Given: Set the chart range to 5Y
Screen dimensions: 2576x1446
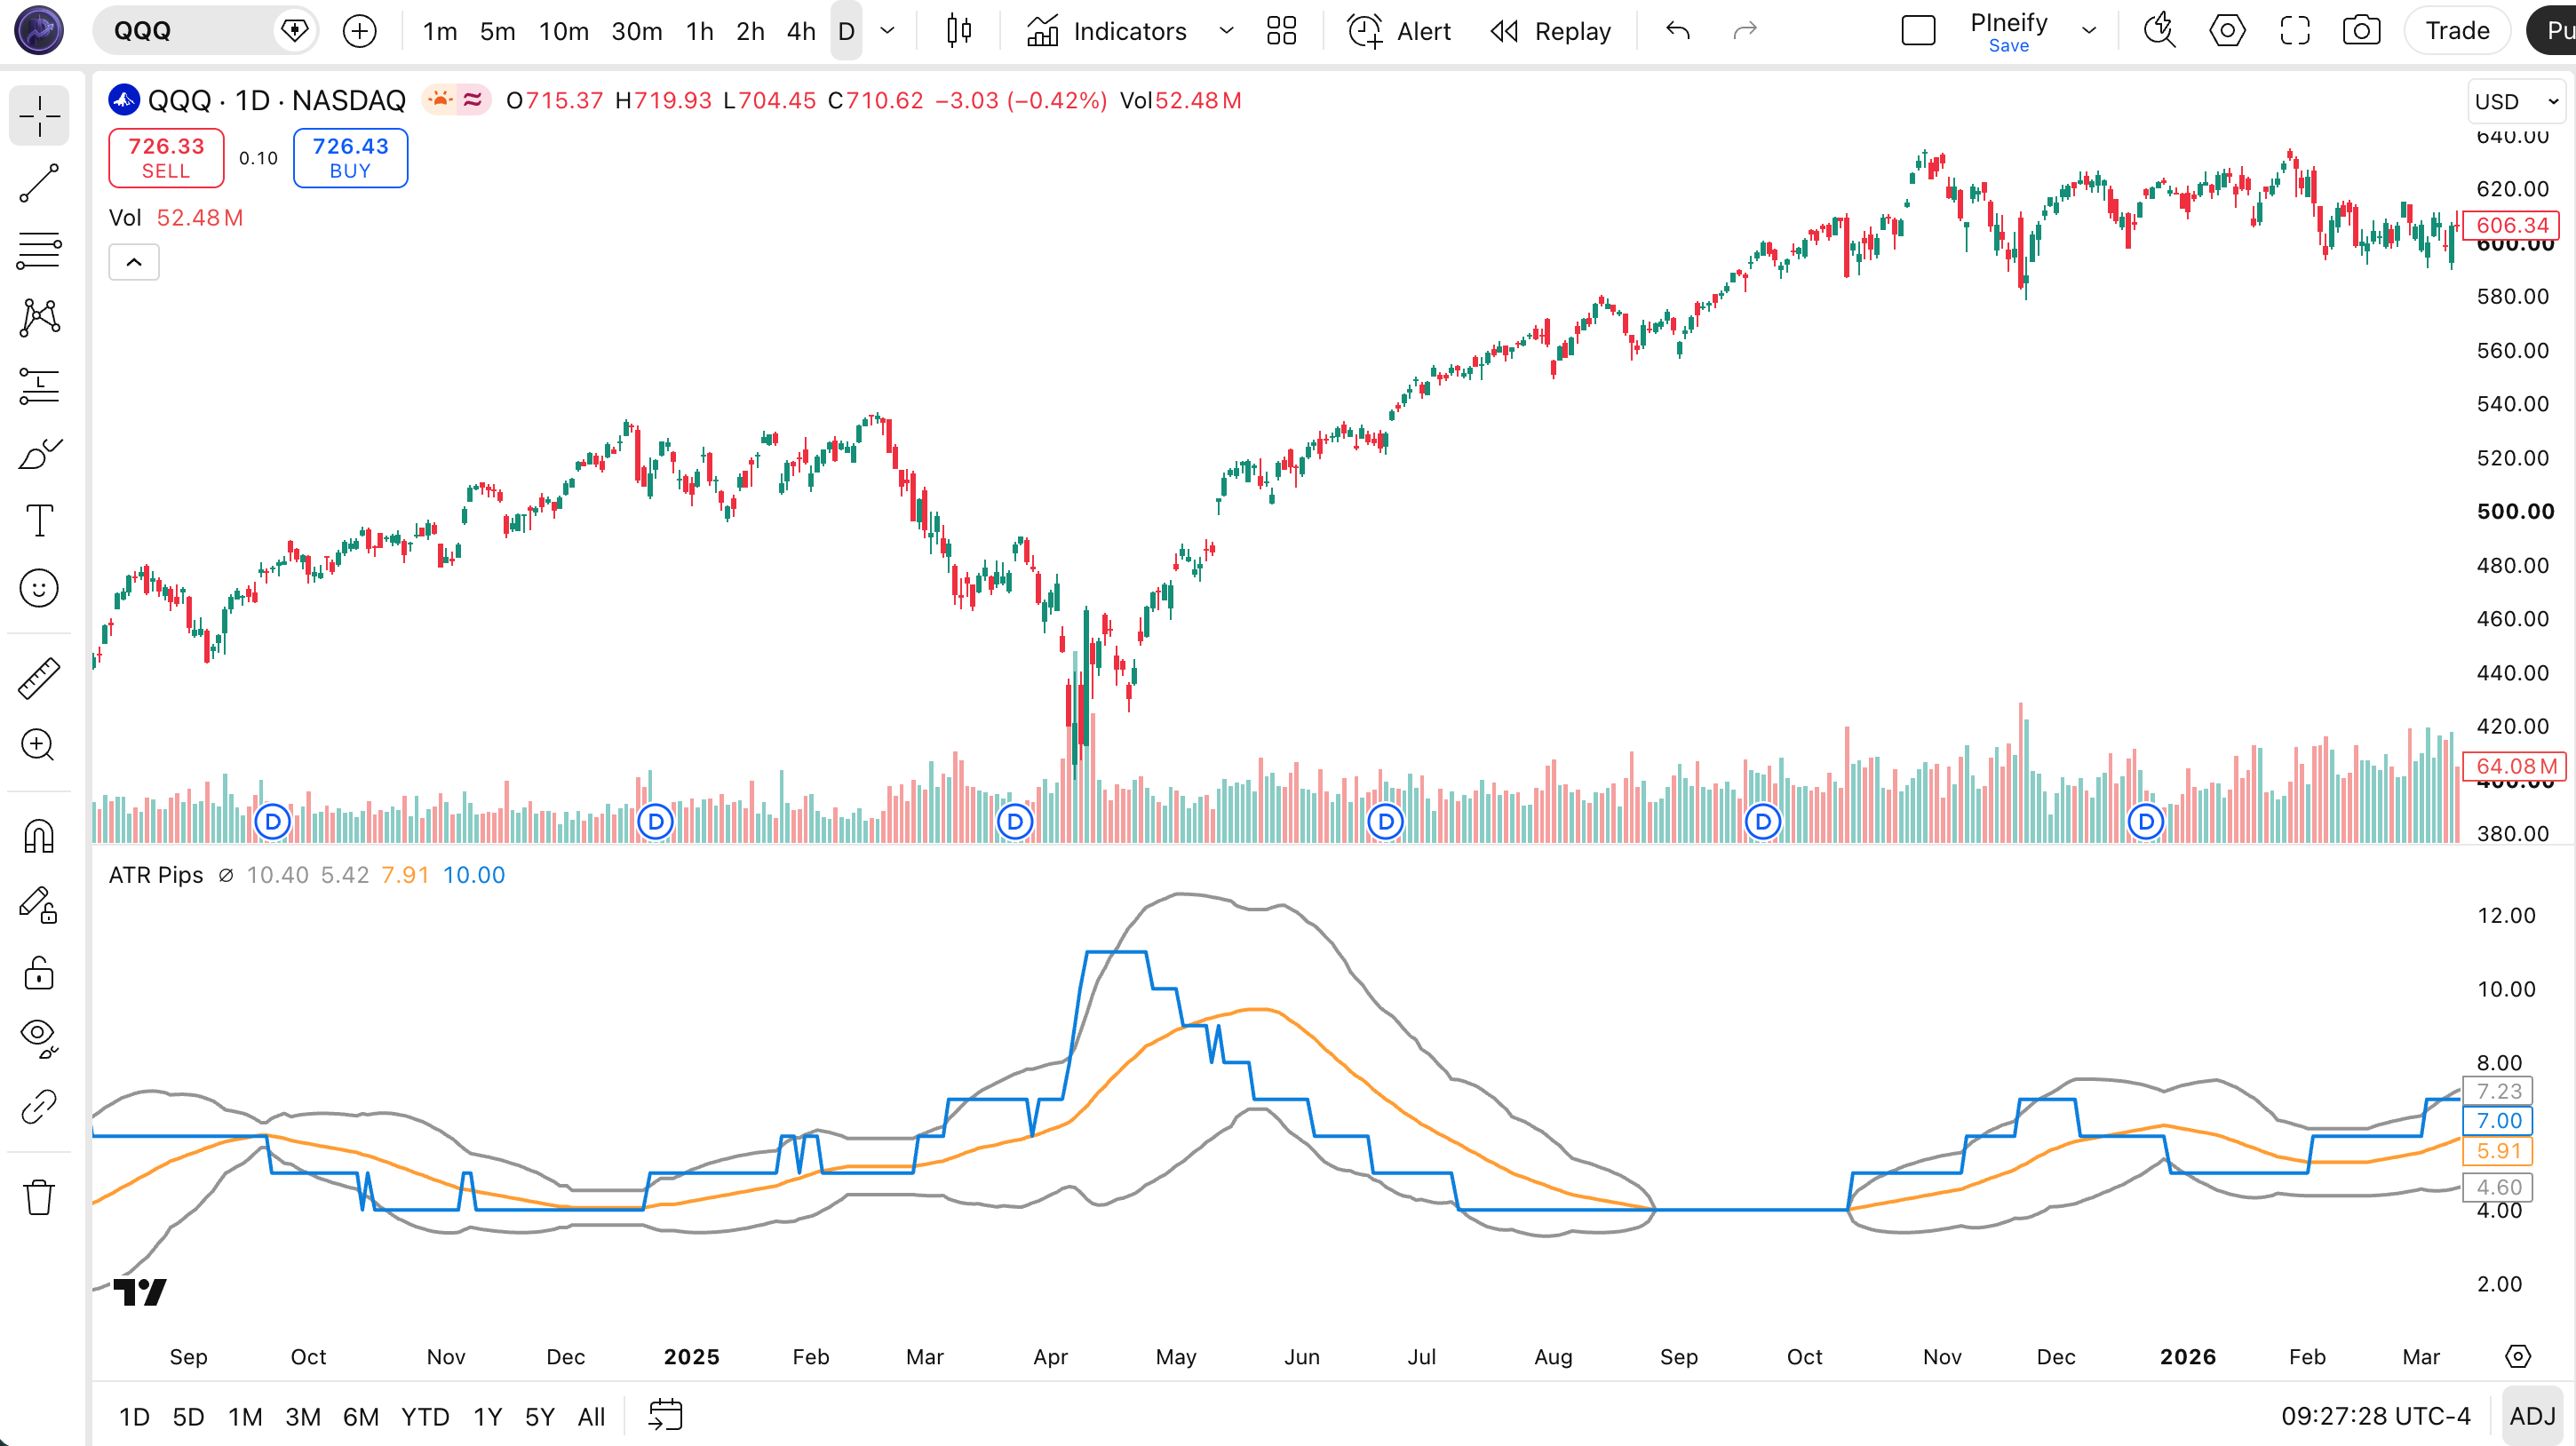Looking at the screenshot, I should (x=539, y=1416).
